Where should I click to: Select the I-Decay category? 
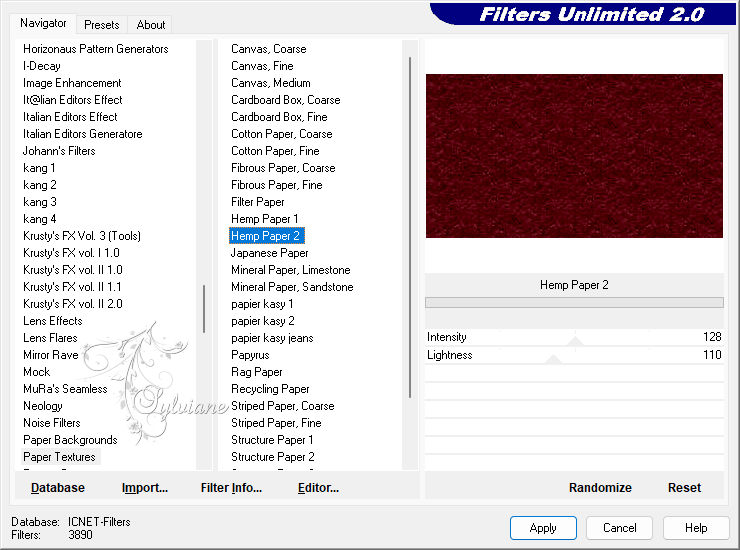pos(42,66)
